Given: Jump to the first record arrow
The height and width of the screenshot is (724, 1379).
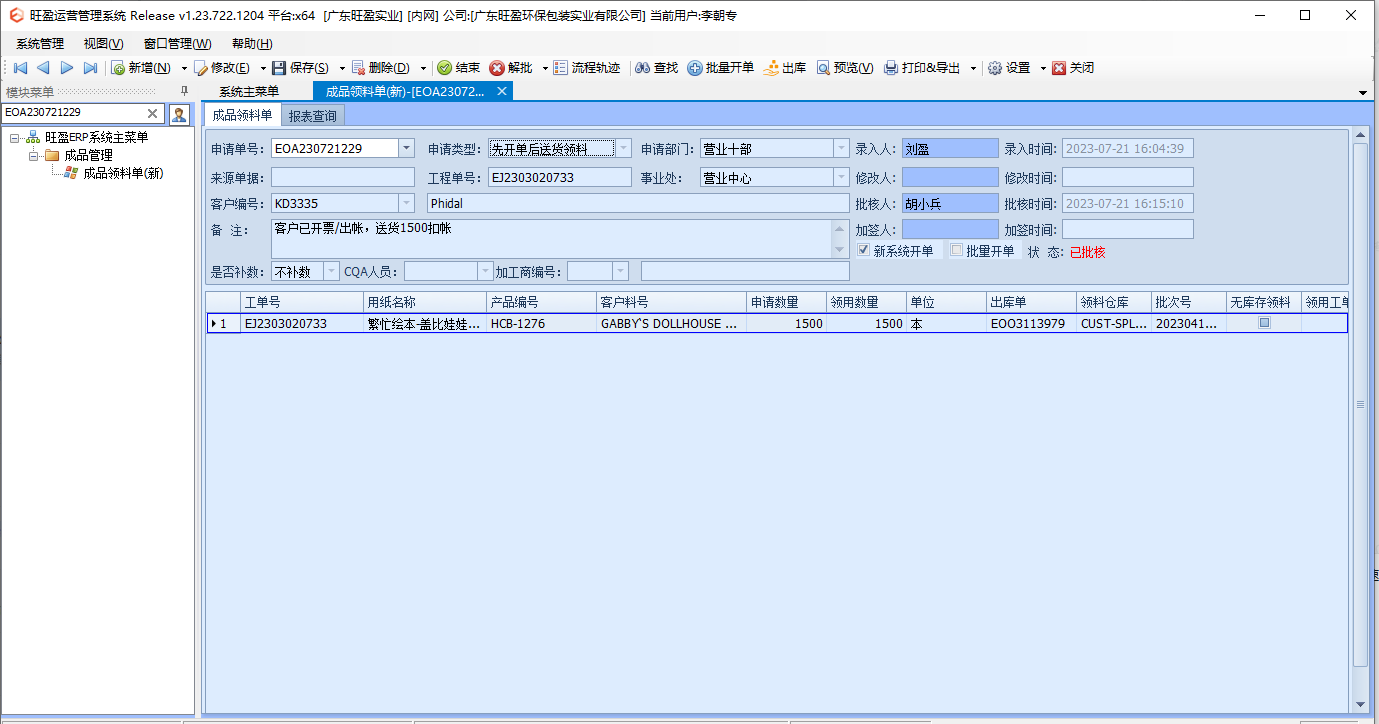Looking at the screenshot, I should (20, 68).
